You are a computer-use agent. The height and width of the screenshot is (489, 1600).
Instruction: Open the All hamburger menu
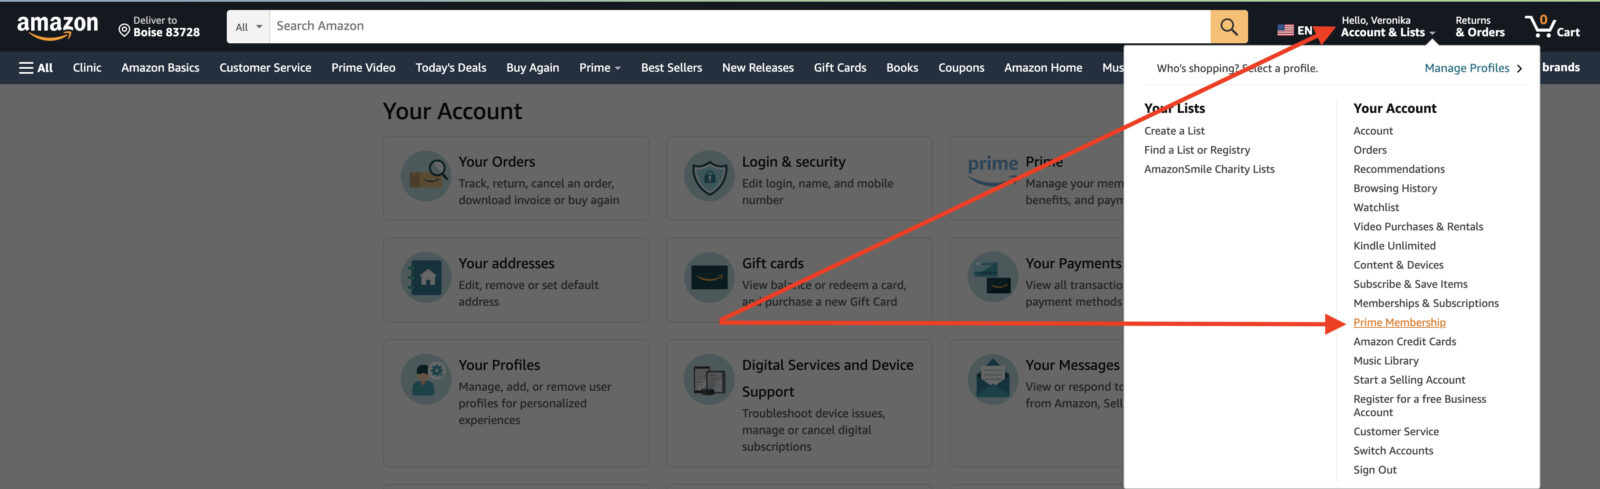click(x=36, y=68)
